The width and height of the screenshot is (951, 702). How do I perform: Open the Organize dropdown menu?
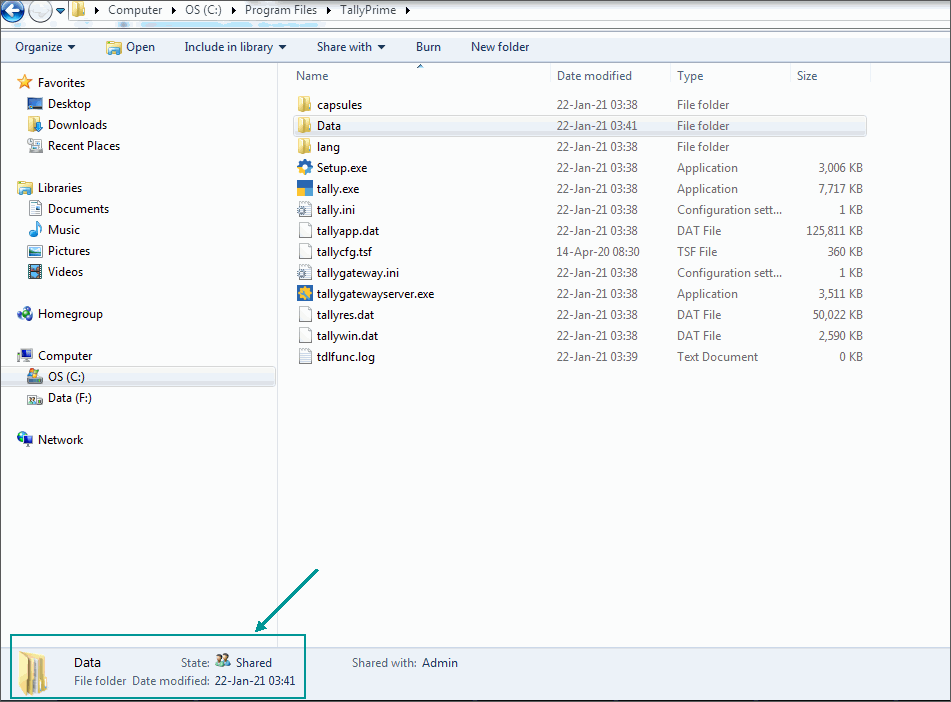coord(45,47)
